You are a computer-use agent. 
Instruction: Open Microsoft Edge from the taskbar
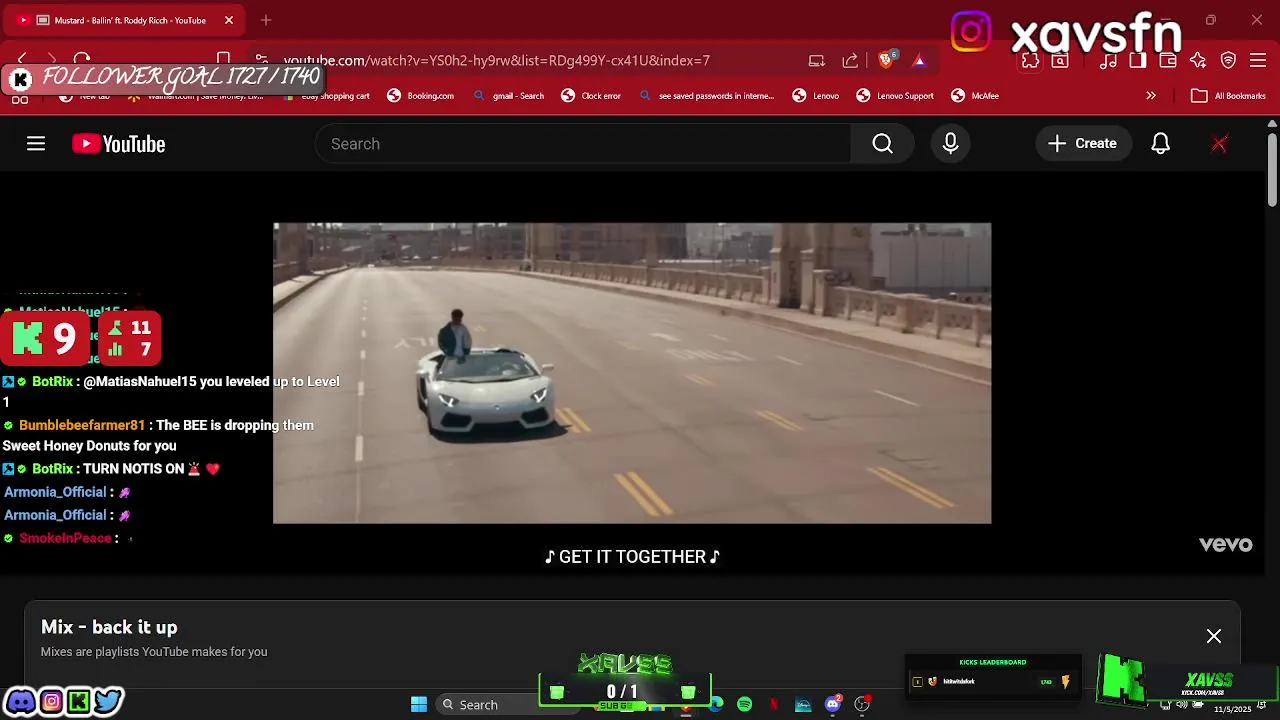(x=716, y=705)
